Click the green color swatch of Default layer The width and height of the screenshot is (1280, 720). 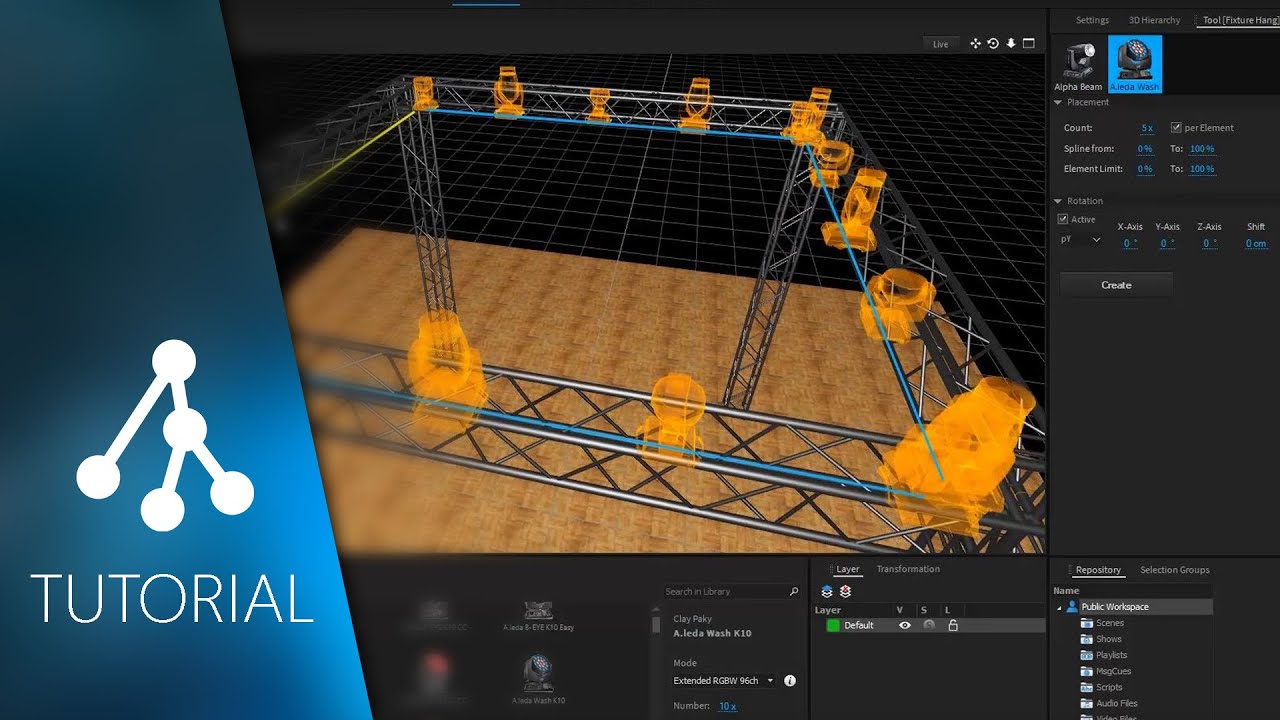tap(833, 625)
